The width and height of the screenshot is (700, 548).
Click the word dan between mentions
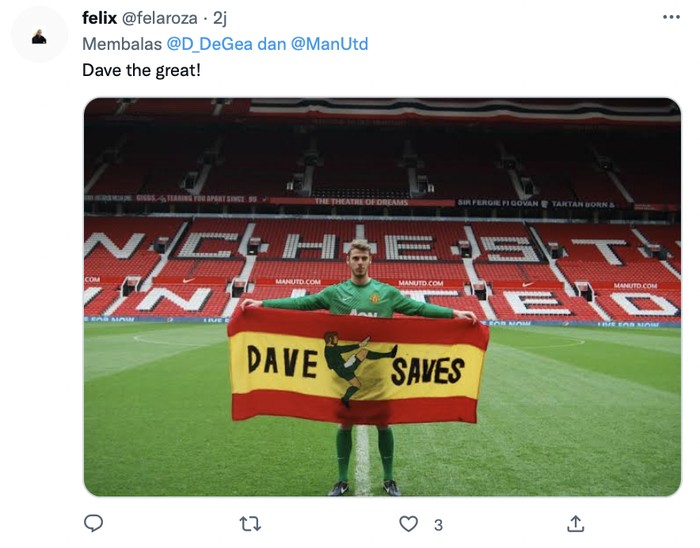[x=272, y=44]
